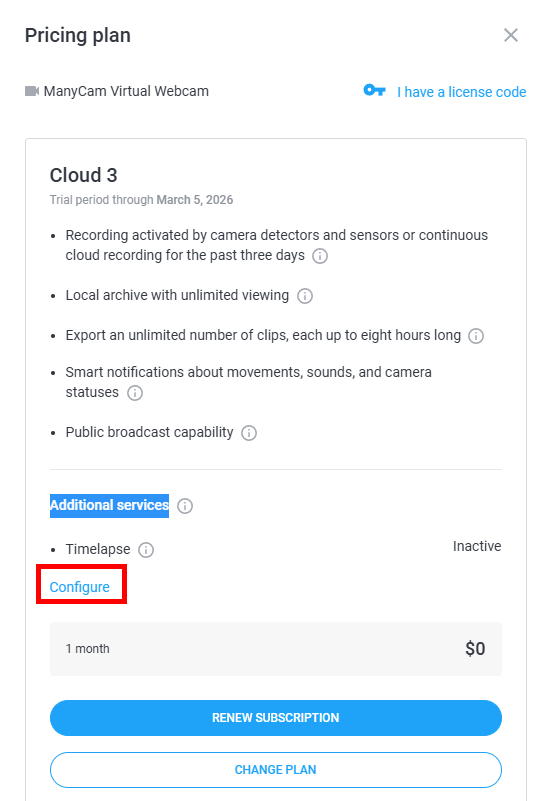This screenshot has height=801, width=554.
Task: Show Timelapse info tooltip
Action: (x=146, y=550)
